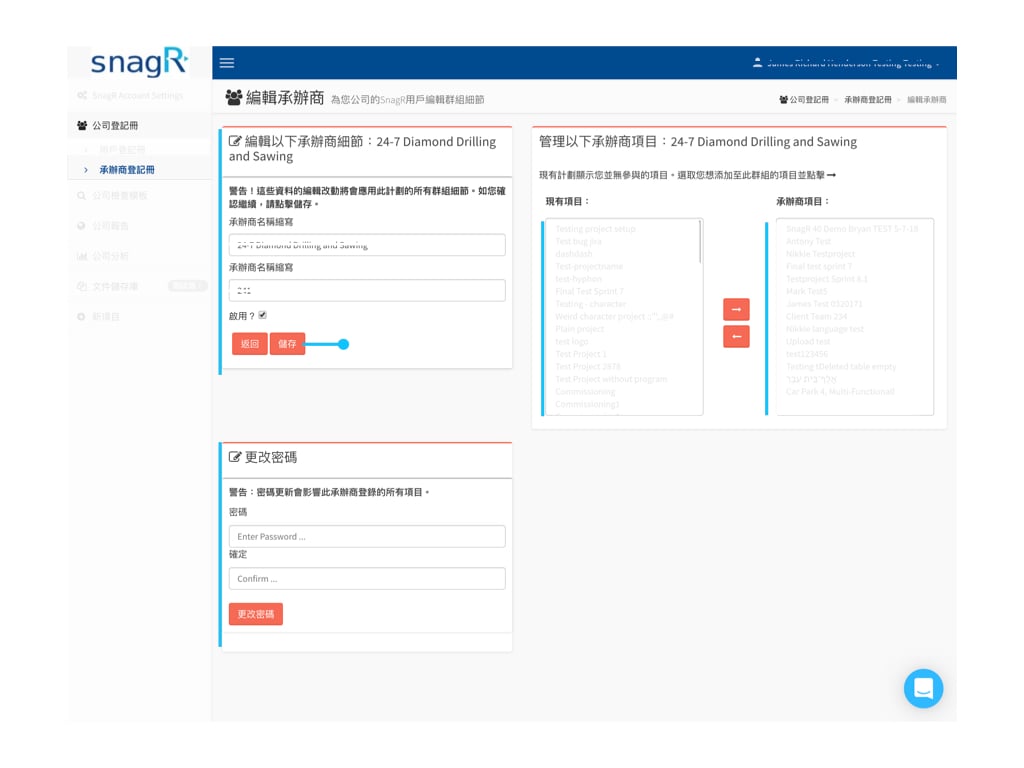Select 'Test Project without program' entry
Viewport: 1024px width, 768px height.
point(611,379)
